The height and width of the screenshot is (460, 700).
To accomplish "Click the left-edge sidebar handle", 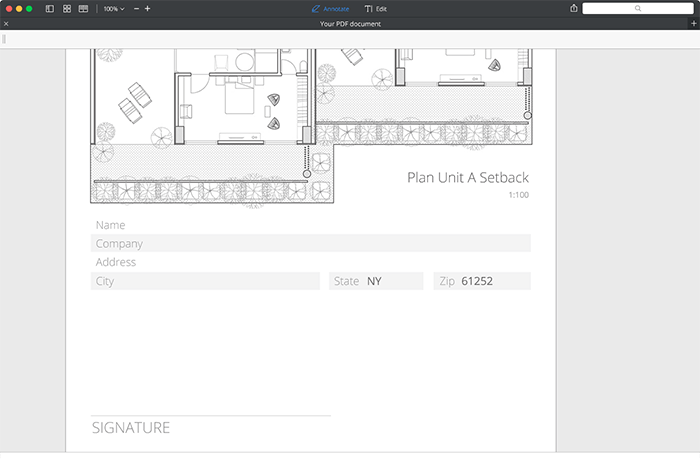I will click(x=4, y=39).
